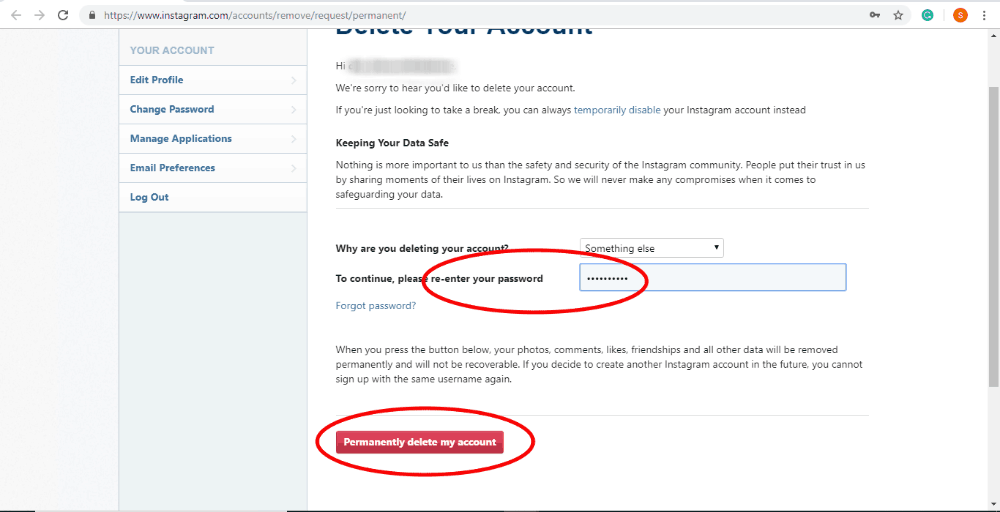
Task: Open the 'Something else' reason dropdown
Action: coord(652,248)
